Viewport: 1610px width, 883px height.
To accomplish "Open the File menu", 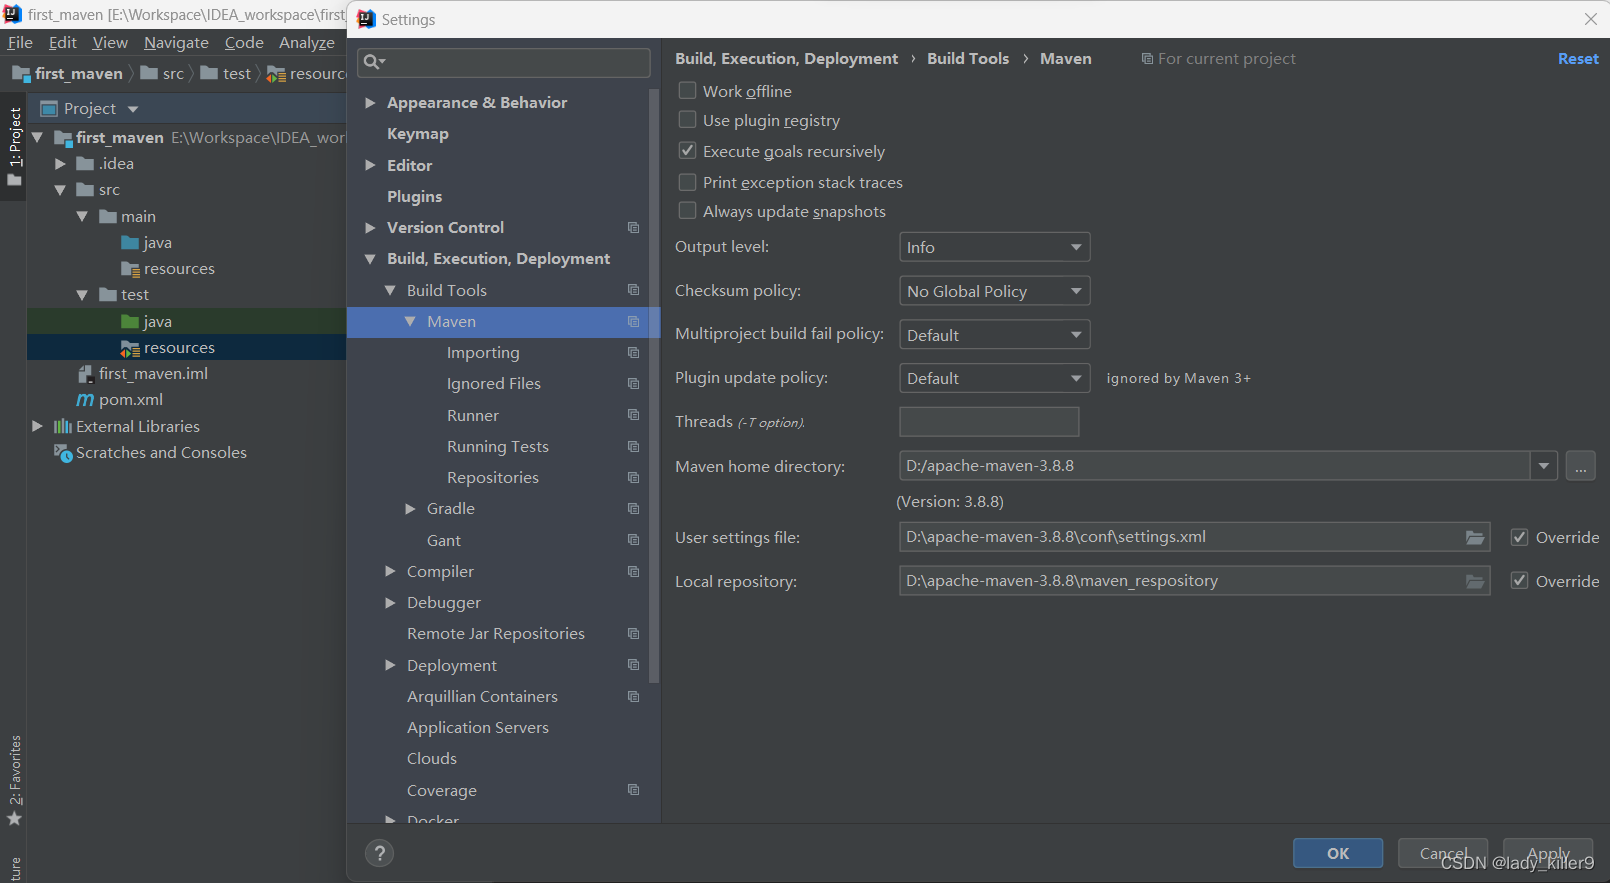I will 20,42.
